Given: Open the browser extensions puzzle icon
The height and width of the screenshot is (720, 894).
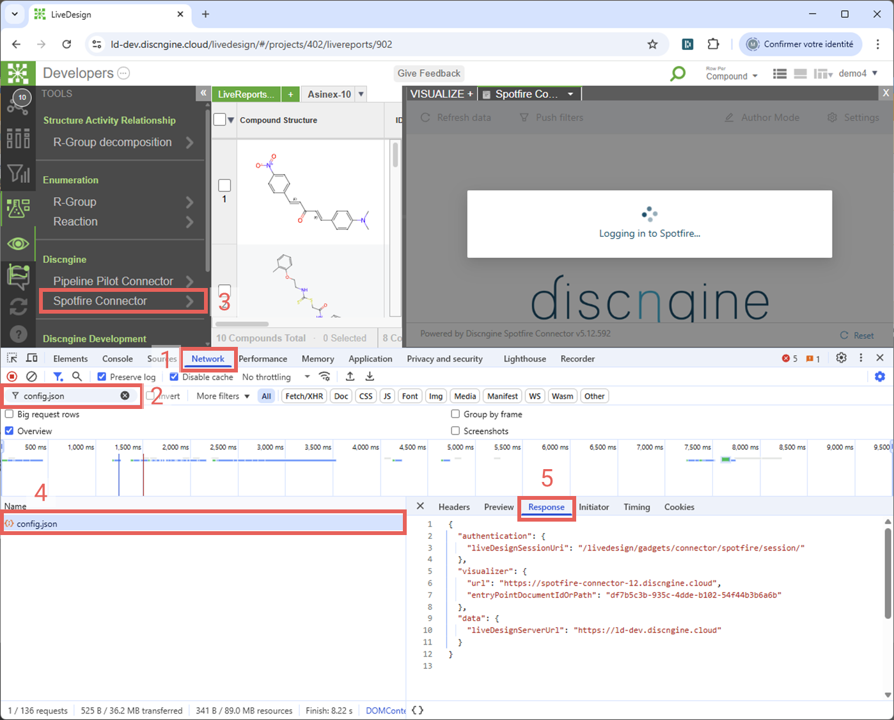Looking at the screenshot, I should tap(713, 44).
